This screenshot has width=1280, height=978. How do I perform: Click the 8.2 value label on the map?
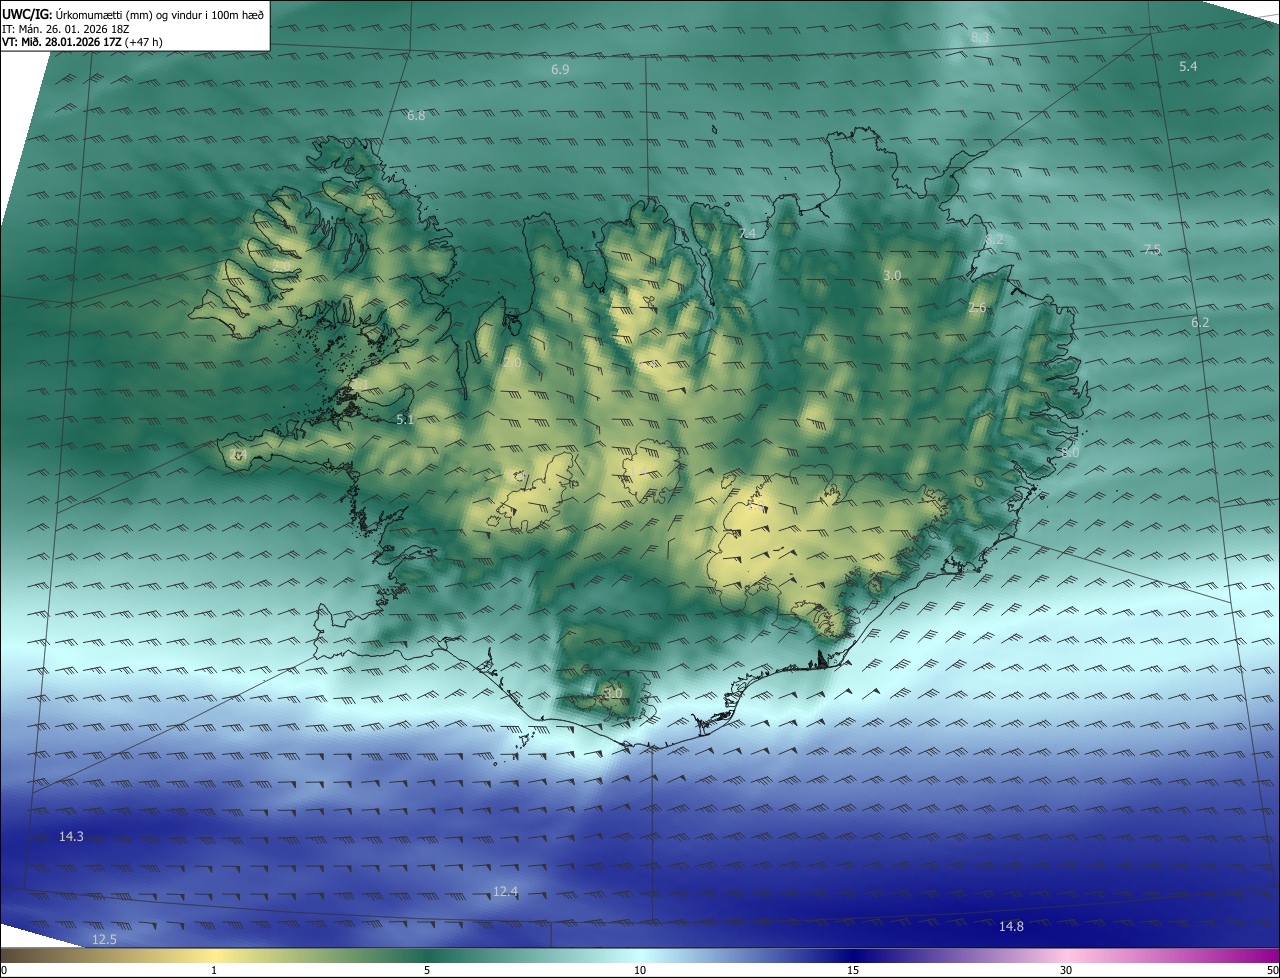pyautogui.click(x=994, y=239)
